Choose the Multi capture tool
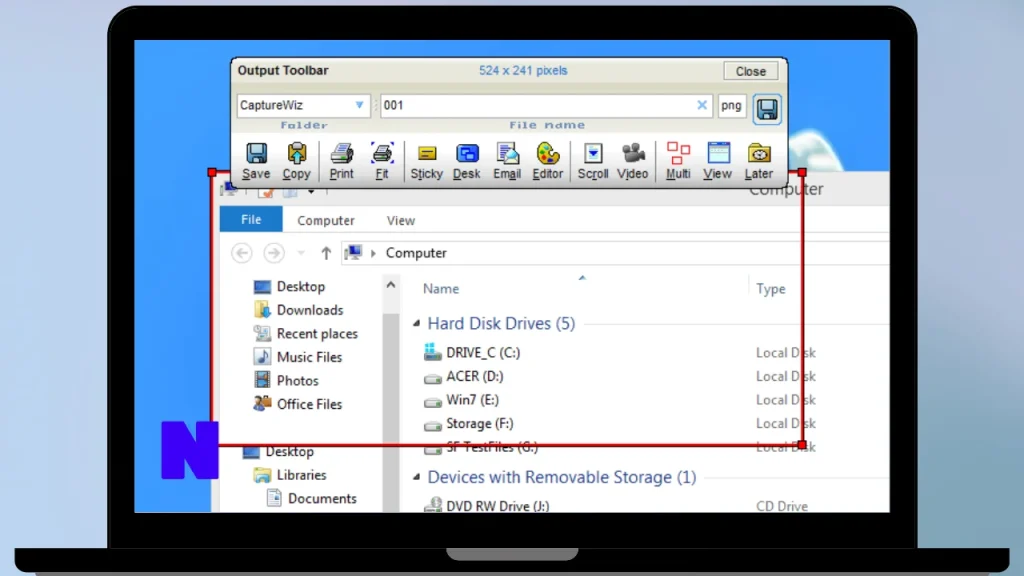This screenshot has height=576, width=1024. click(x=678, y=161)
